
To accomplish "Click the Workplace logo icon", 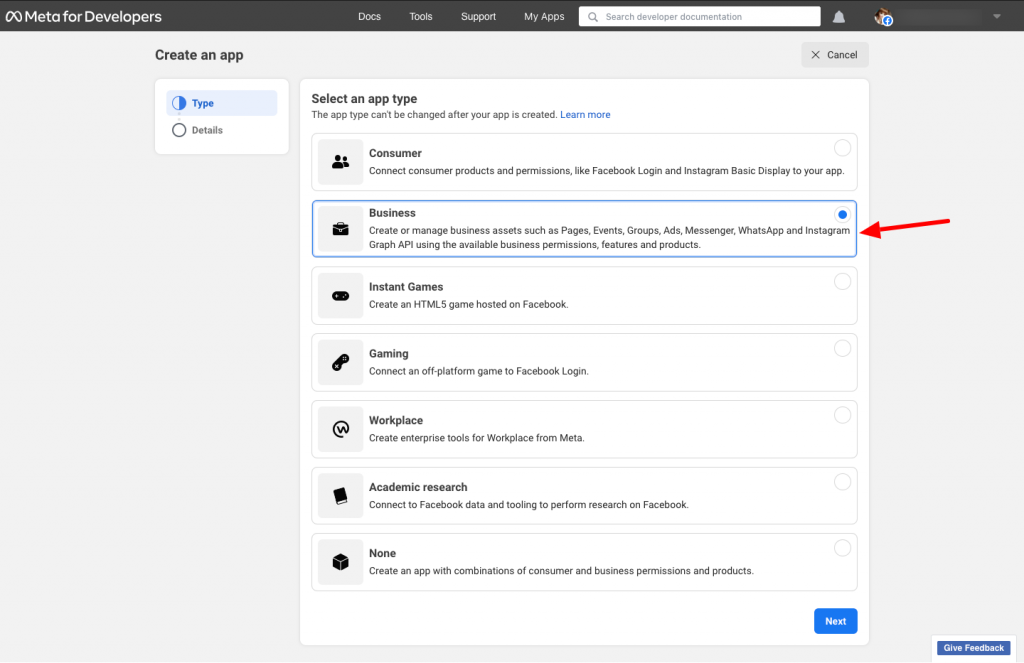I will (340, 429).
